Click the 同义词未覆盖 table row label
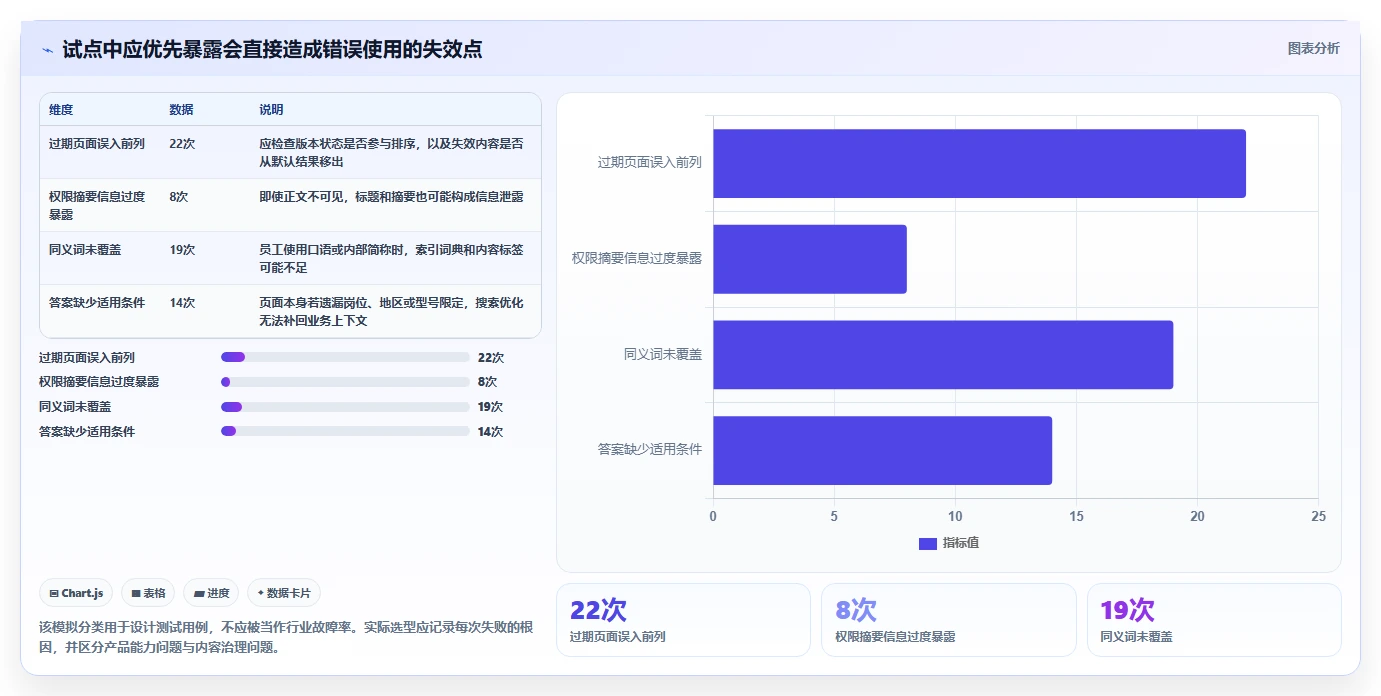The image size is (1381, 696). point(85,250)
